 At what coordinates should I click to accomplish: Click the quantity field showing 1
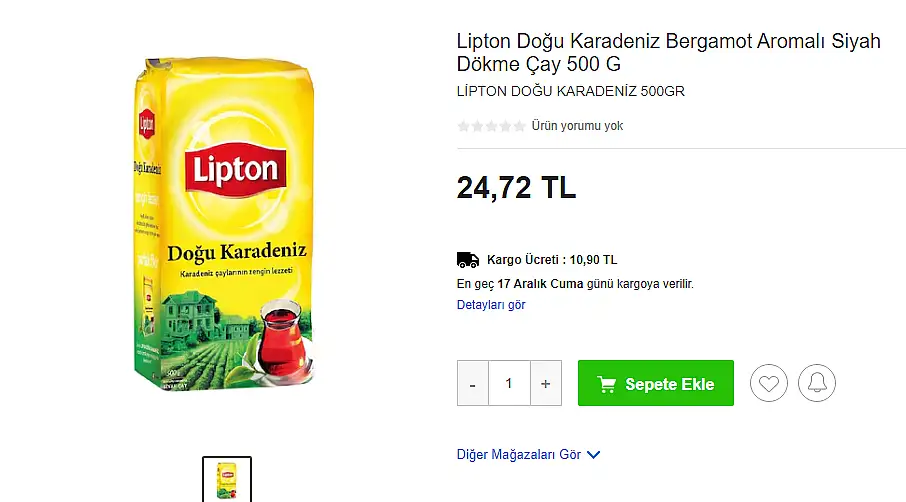pos(509,383)
